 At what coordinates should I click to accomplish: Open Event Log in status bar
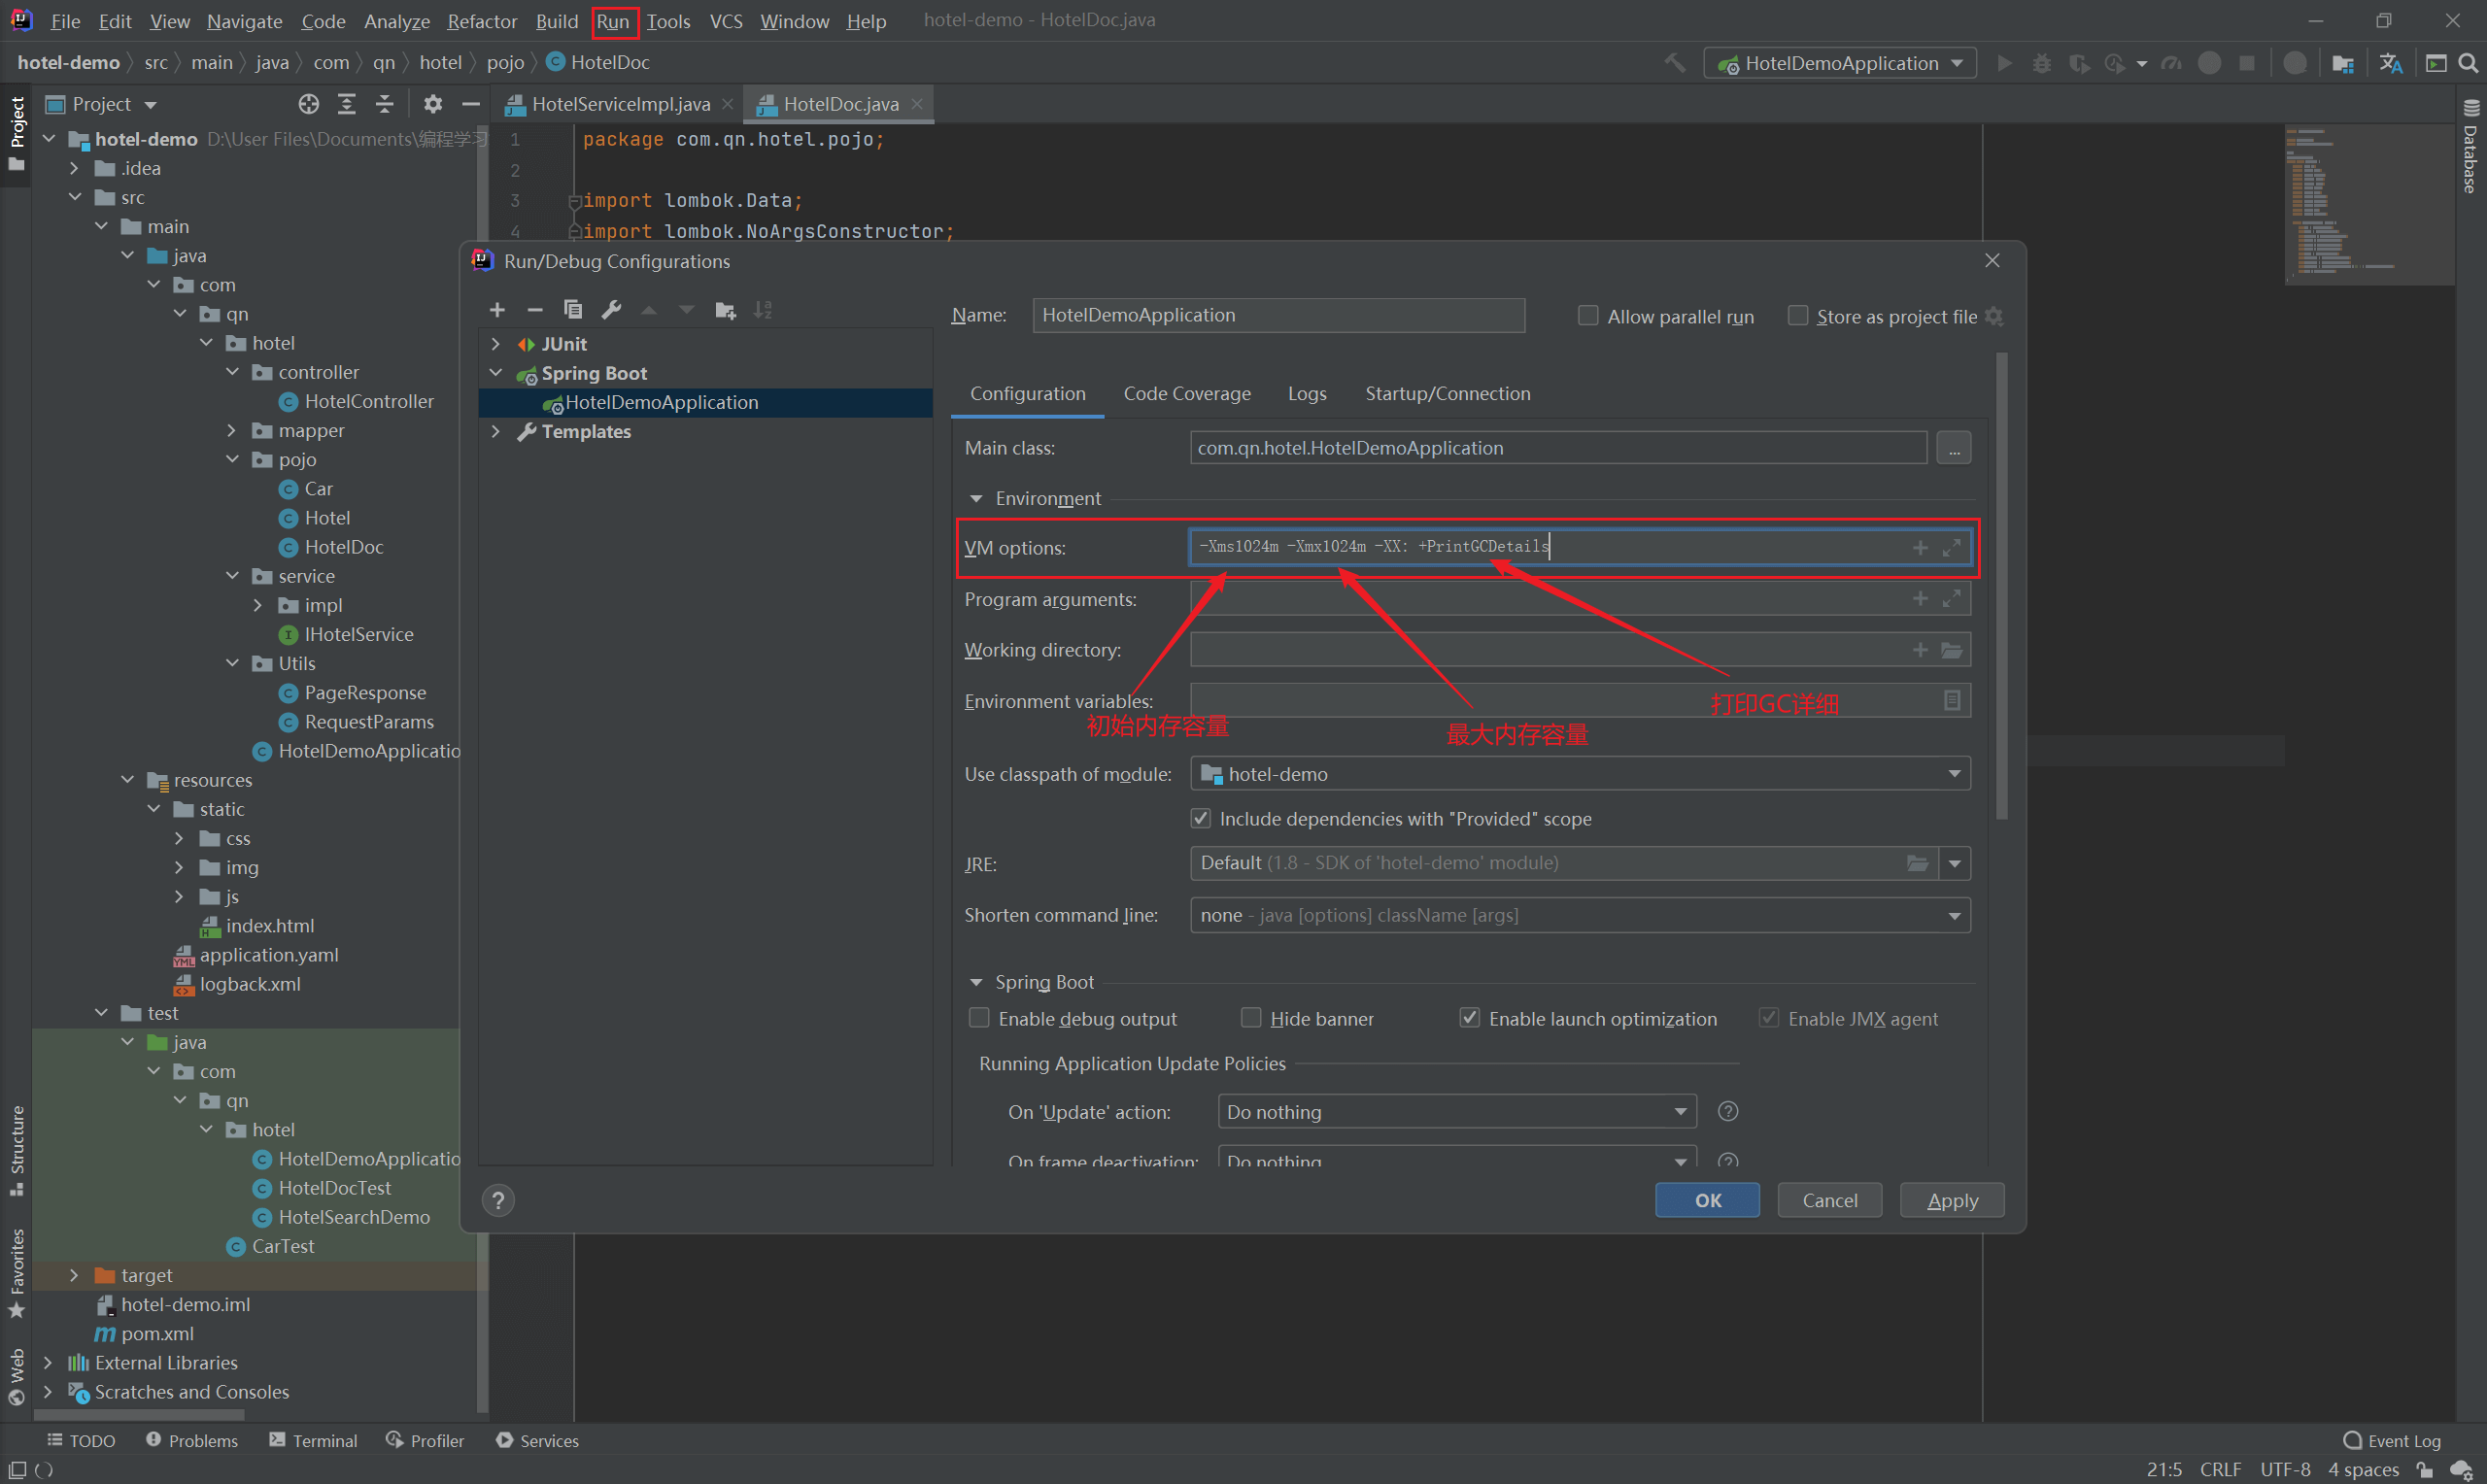pos(2391,1440)
